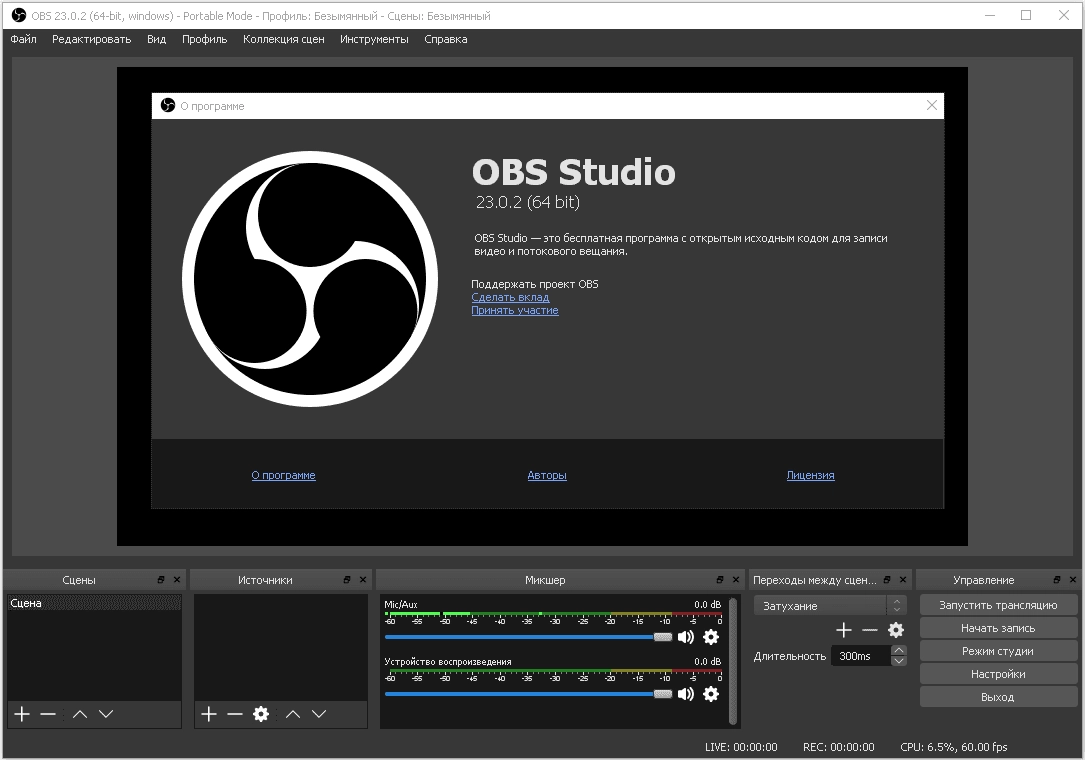Close the Переходы между сцен panel
Screen dimensions: 1085x760
(902, 580)
